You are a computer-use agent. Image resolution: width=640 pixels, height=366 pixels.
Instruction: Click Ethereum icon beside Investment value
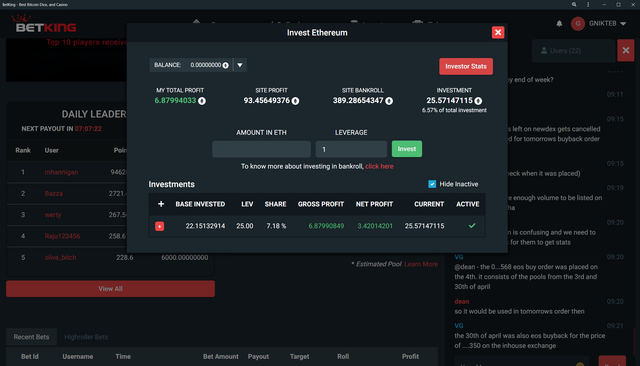(x=478, y=101)
